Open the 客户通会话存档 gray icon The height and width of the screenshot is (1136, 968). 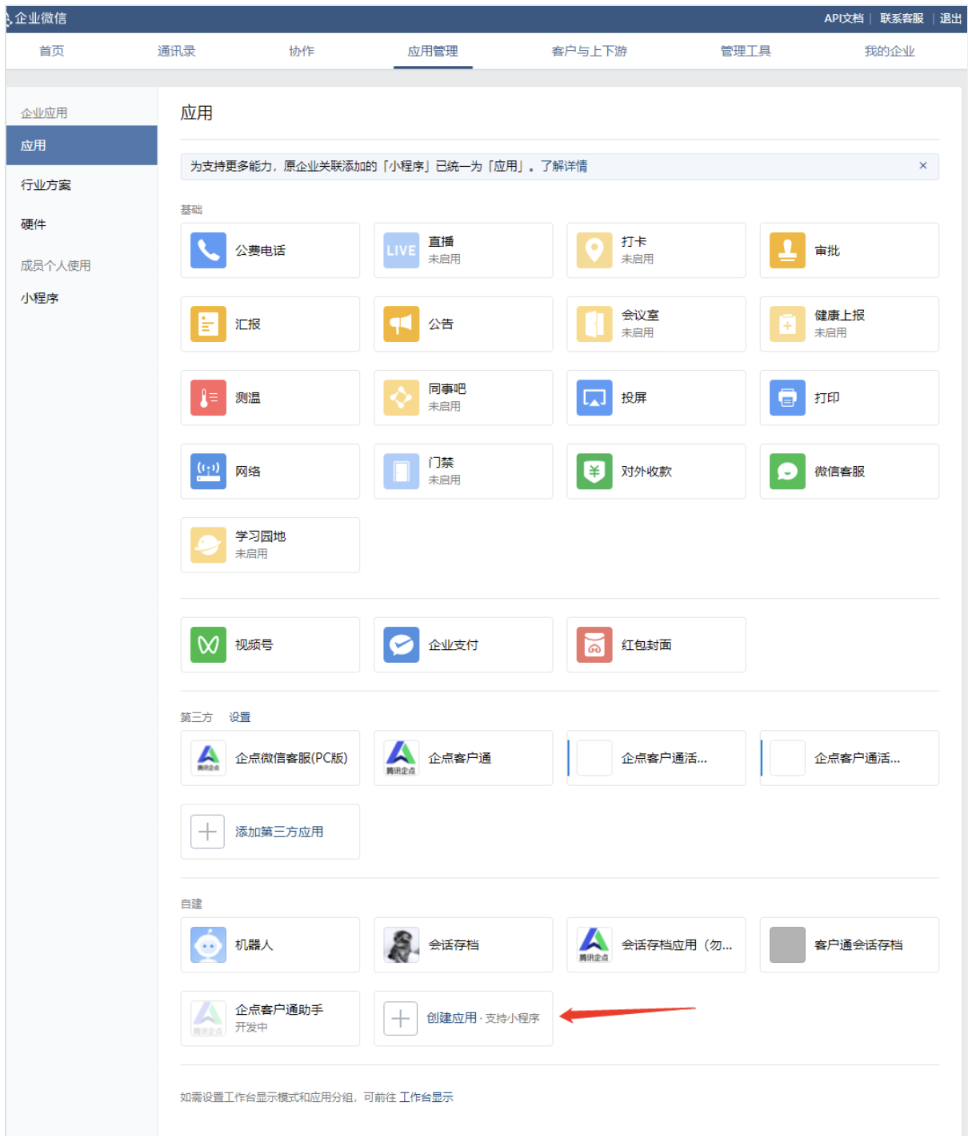click(x=787, y=945)
